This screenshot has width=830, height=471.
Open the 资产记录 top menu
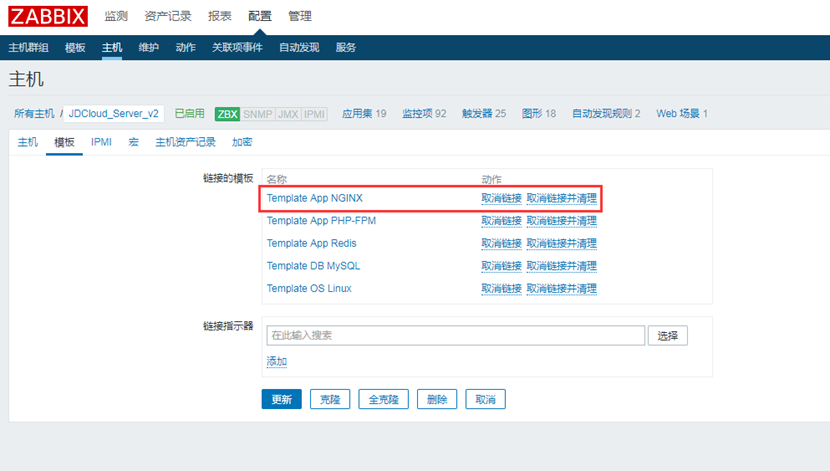[168, 16]
